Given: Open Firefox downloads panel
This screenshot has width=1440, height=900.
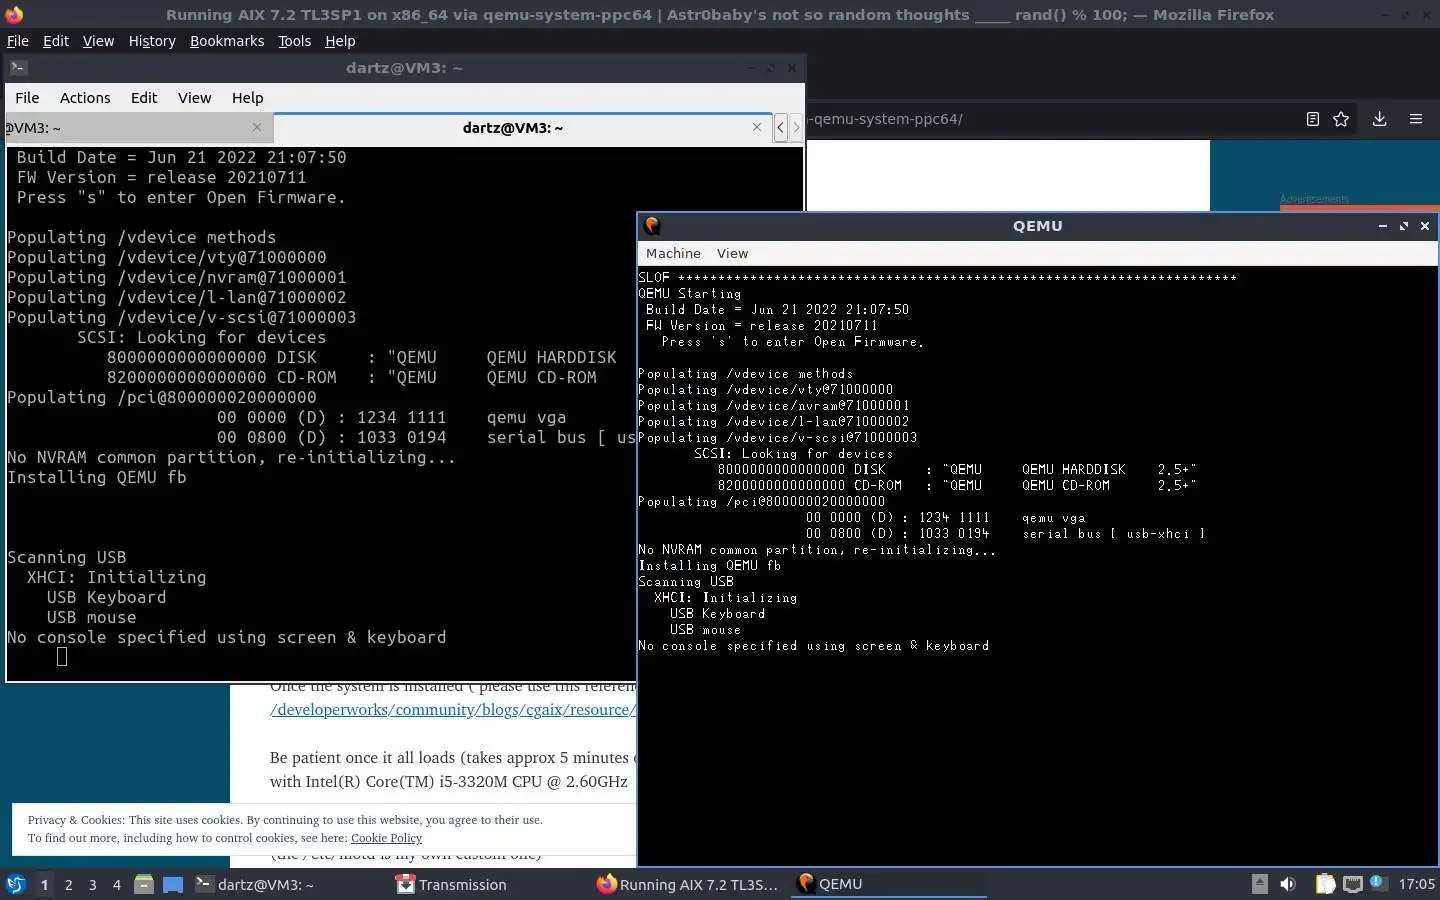Looking at the screenshot, I should click(x=1379, y=119).
